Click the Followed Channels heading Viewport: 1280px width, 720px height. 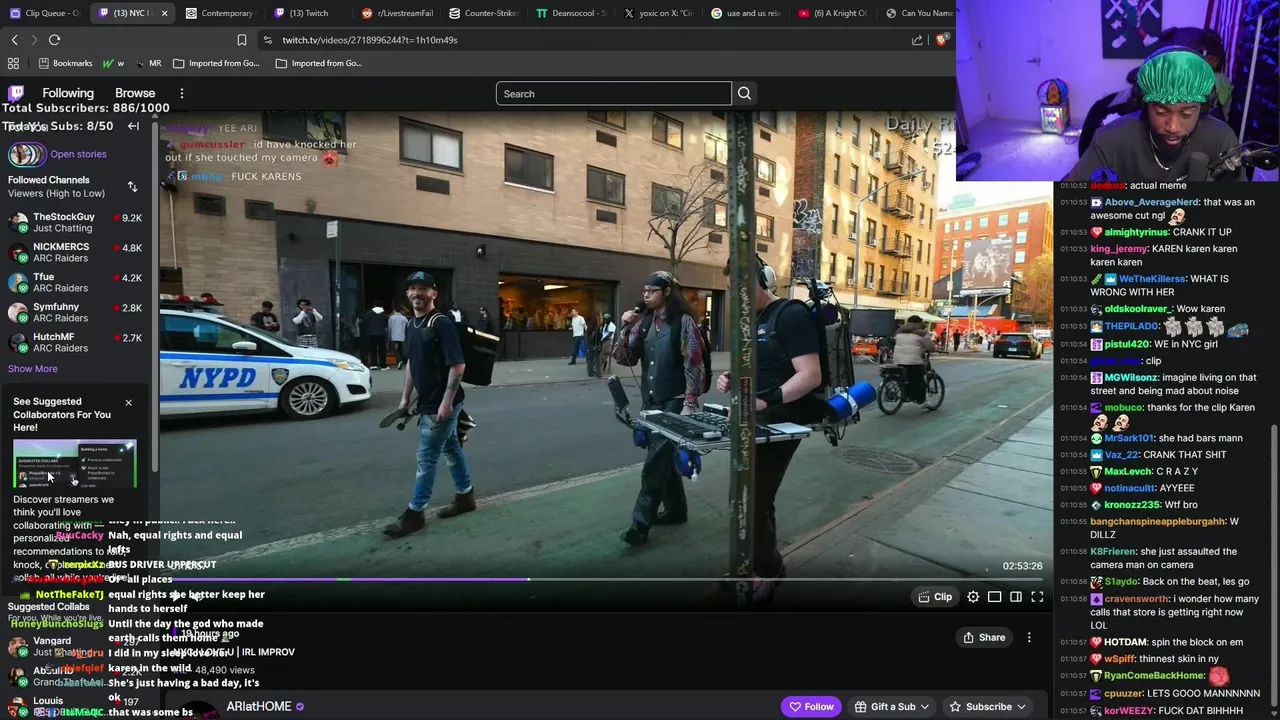point(49,180)
